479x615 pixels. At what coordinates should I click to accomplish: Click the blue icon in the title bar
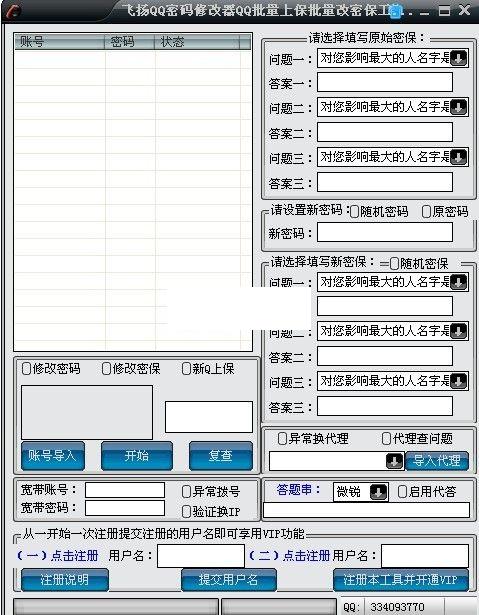[x=397, y=11]
